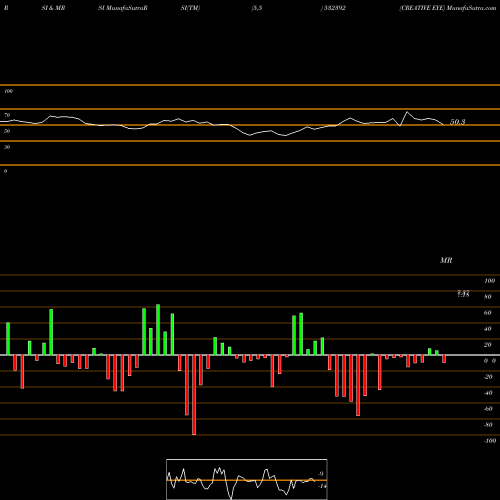Open the small oscillator preview chart
Screen dimensions: 500x500
tap(247, 479)
